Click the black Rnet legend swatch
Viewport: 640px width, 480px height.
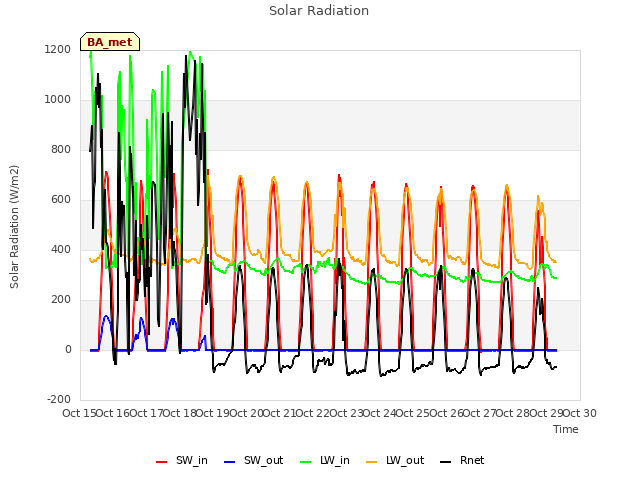(446, 462)
